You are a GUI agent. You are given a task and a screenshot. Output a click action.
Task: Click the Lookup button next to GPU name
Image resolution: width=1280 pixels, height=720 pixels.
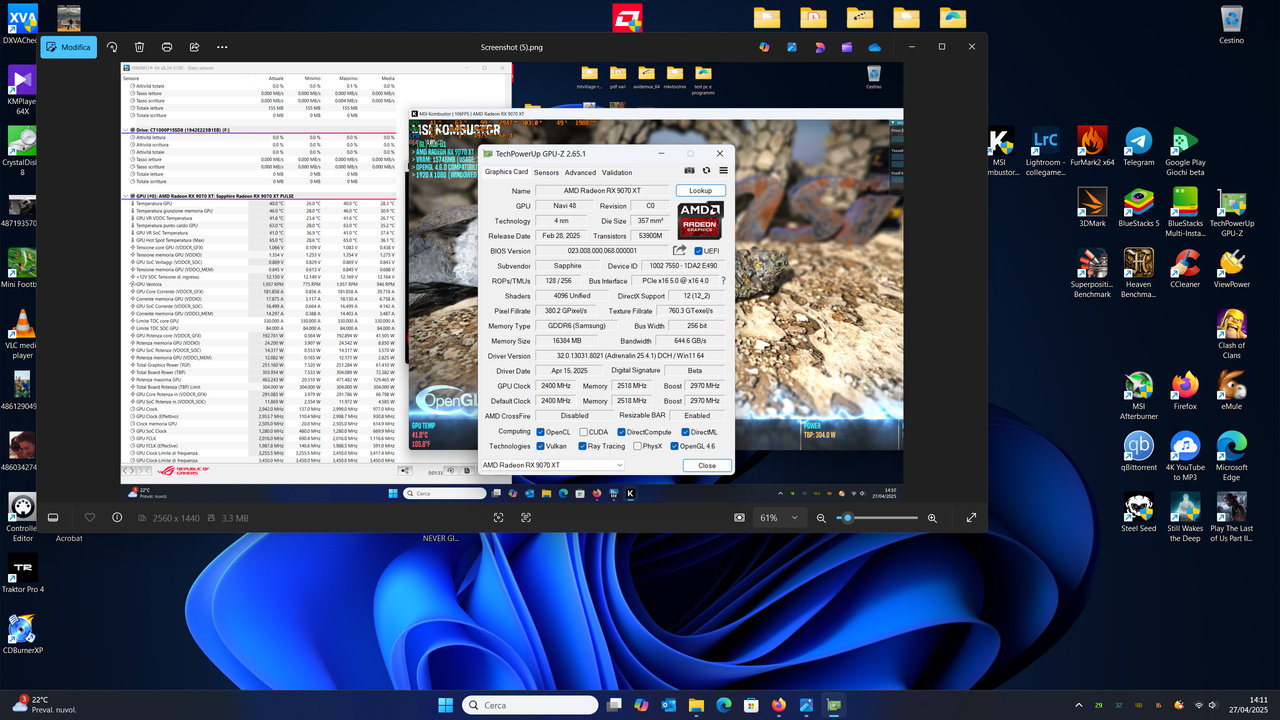pos(700,190)
